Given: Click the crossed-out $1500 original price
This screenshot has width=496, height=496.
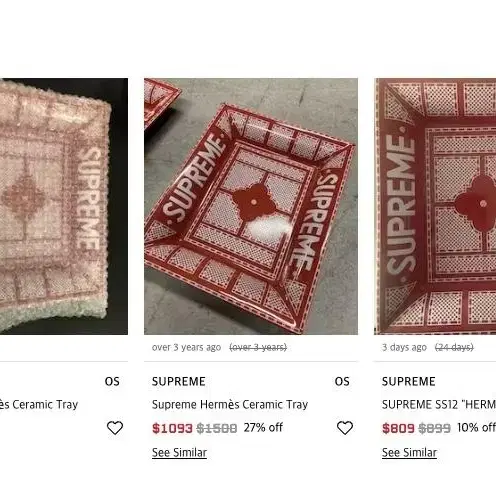Looking at the screenshot, I should 217,428.
